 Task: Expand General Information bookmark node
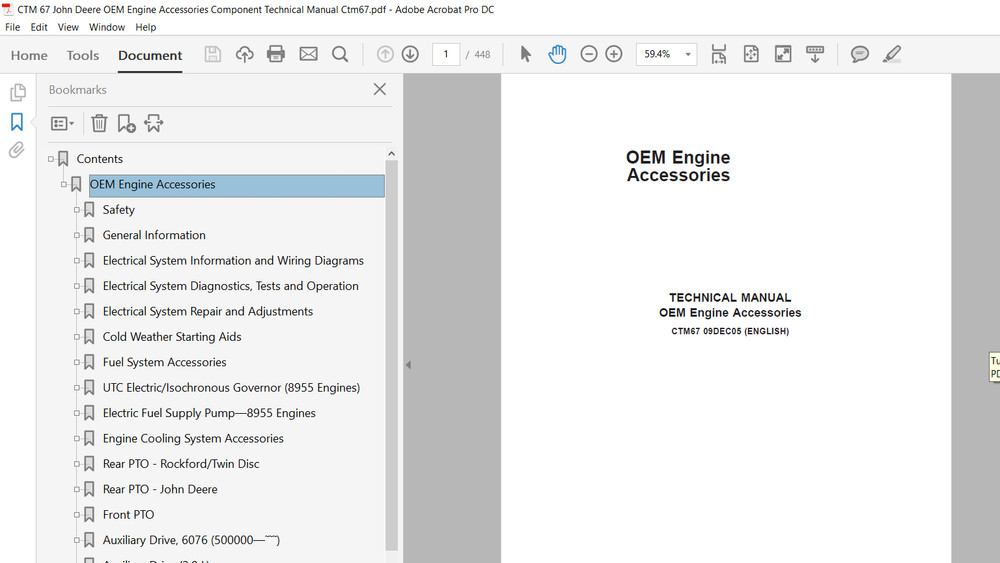77,235
